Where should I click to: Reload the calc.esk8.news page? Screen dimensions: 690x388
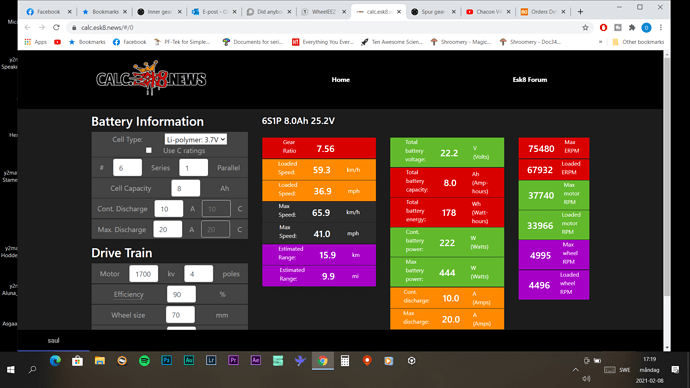56,27
